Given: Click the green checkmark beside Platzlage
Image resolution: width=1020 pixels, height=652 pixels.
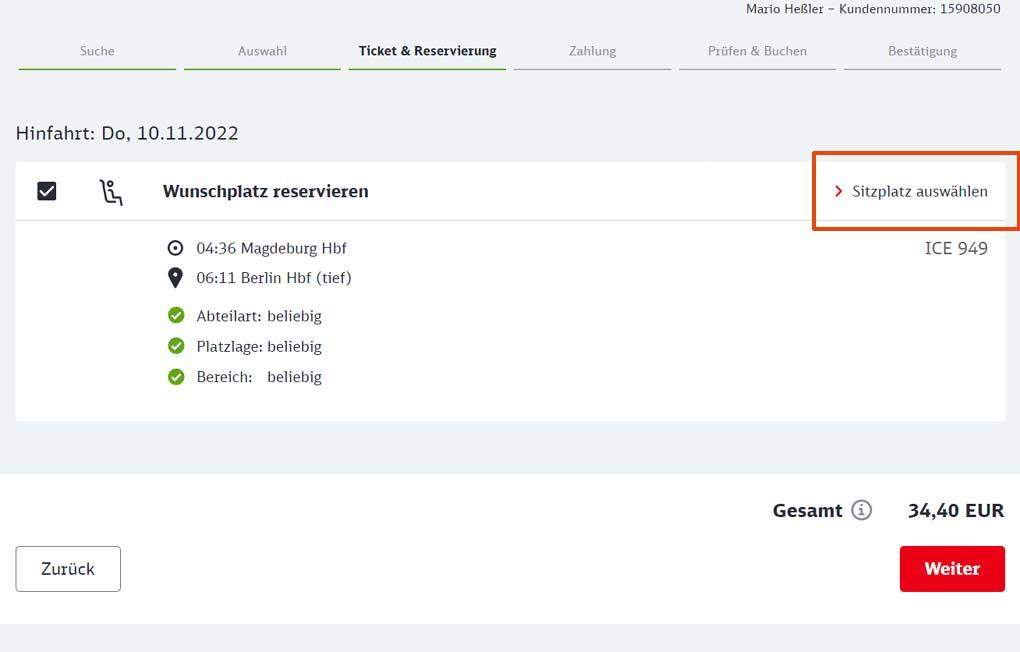Looking at the screenshot, I should [176, 346].
